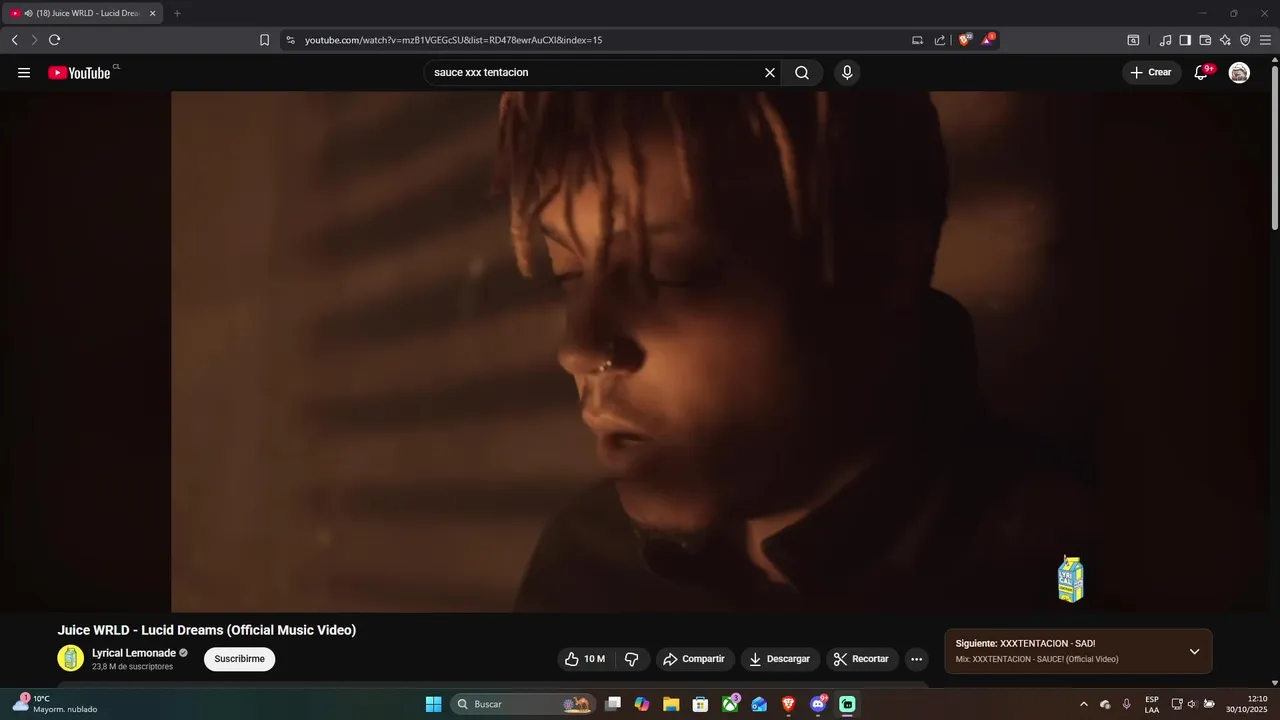Click the browser address bar URL
The height and width of the screenshot is (720, 1280).
[x=453, y=40]
